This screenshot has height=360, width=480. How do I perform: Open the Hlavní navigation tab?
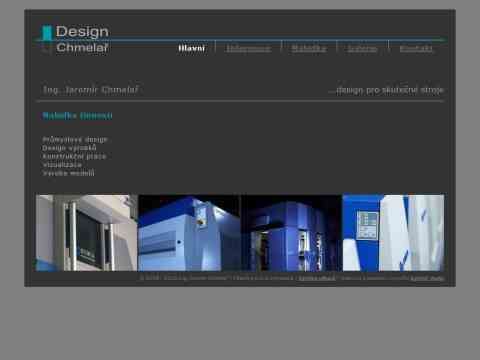coord(192,49)
